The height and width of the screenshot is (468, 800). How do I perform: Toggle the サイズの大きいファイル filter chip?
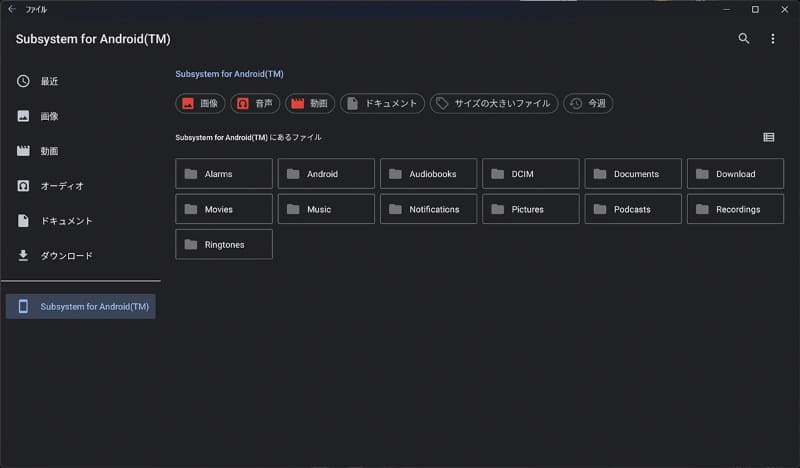(494, 104)
